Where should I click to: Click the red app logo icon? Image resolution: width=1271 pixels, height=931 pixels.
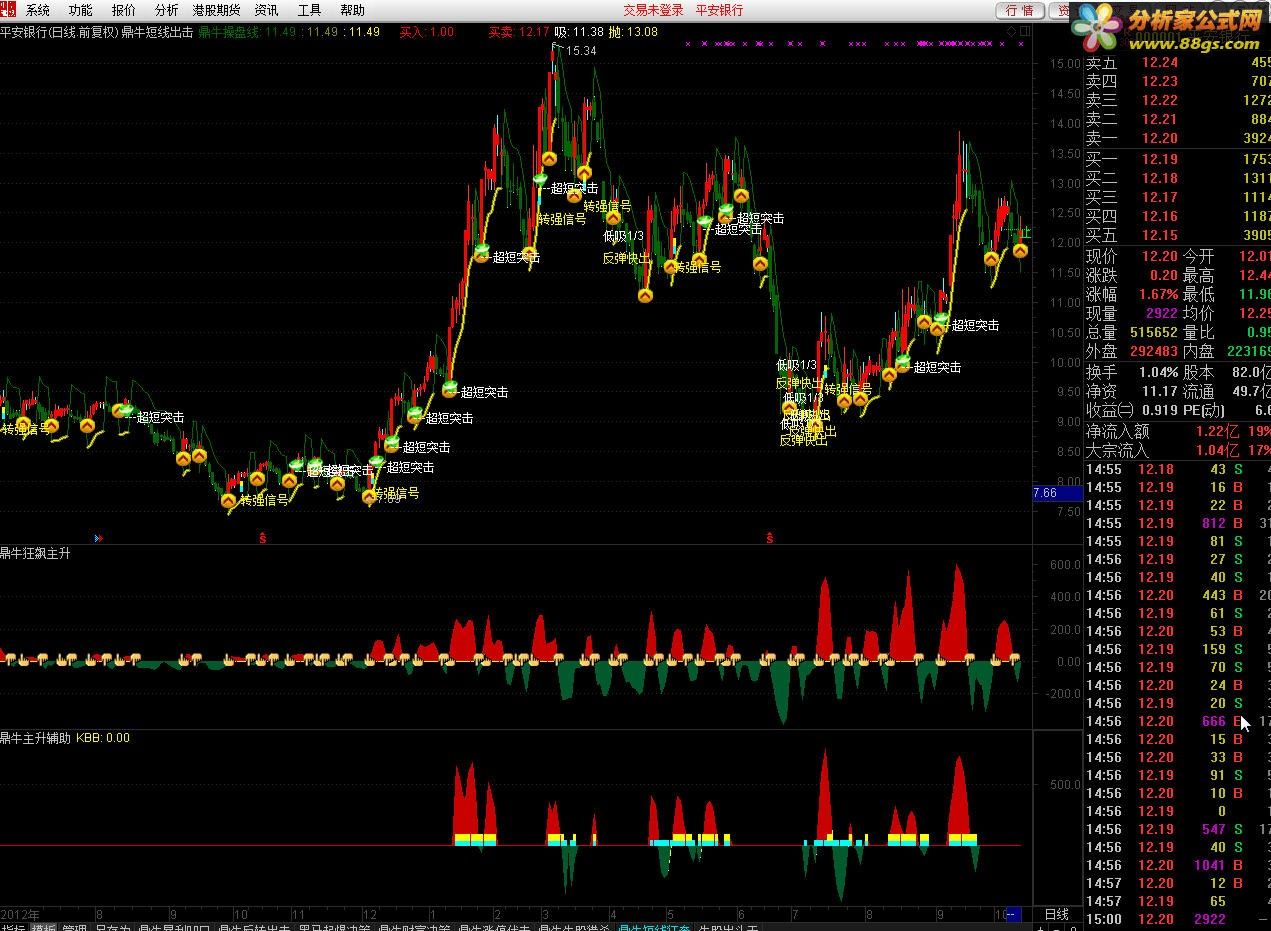pos(9,9)
